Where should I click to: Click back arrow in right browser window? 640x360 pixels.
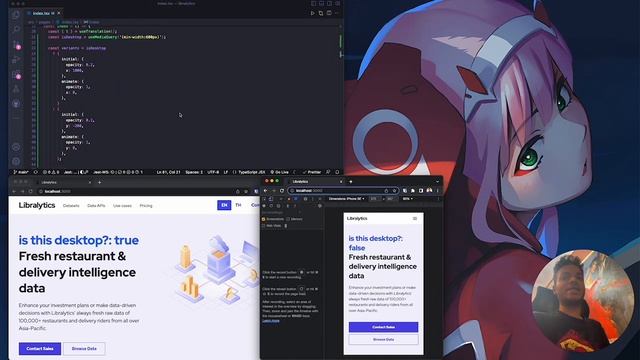pyautogui.click(x=265, y=191)
